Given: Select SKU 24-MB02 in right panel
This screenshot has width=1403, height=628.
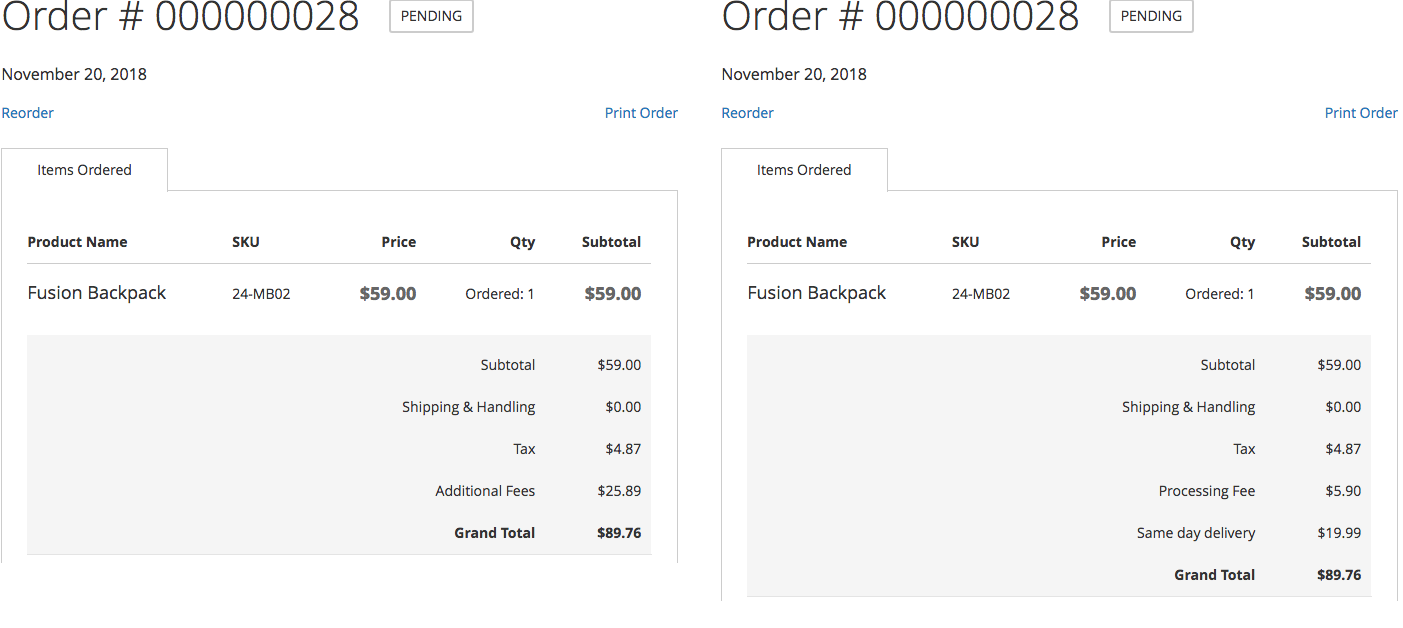Looking at the screenshot, I should (981, 294).
